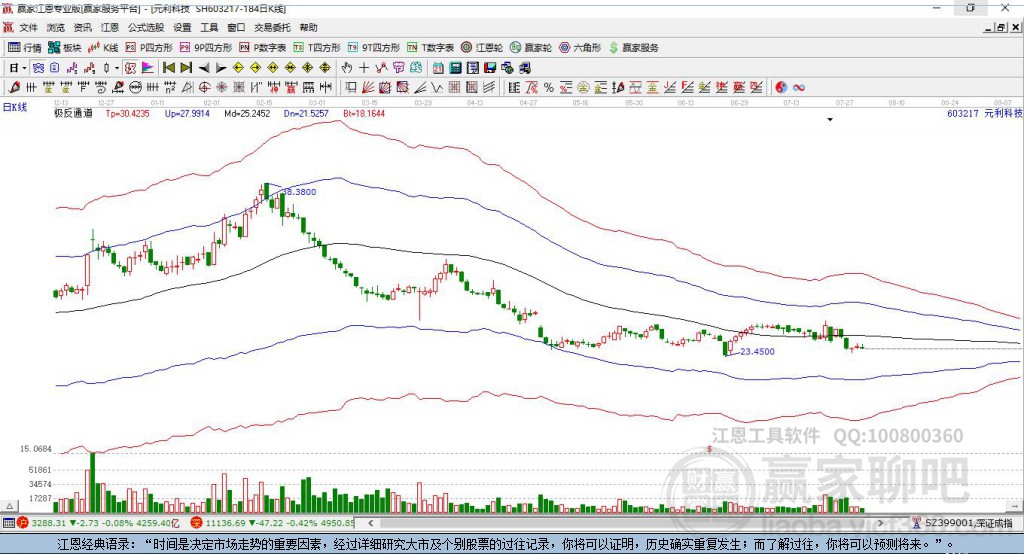Open the 板块 sector view
The height and width of the screenshot is (554, 1024).
64,48
